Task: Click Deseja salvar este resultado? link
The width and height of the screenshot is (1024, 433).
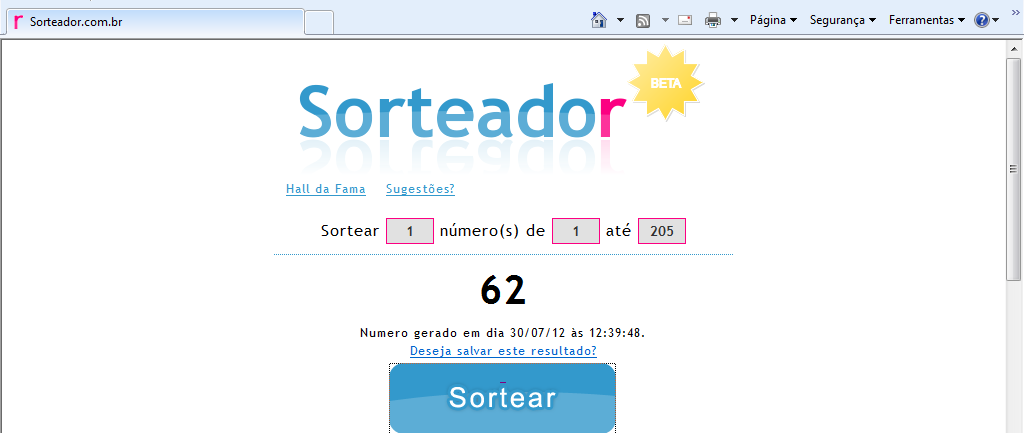Action: pos(503,351)
